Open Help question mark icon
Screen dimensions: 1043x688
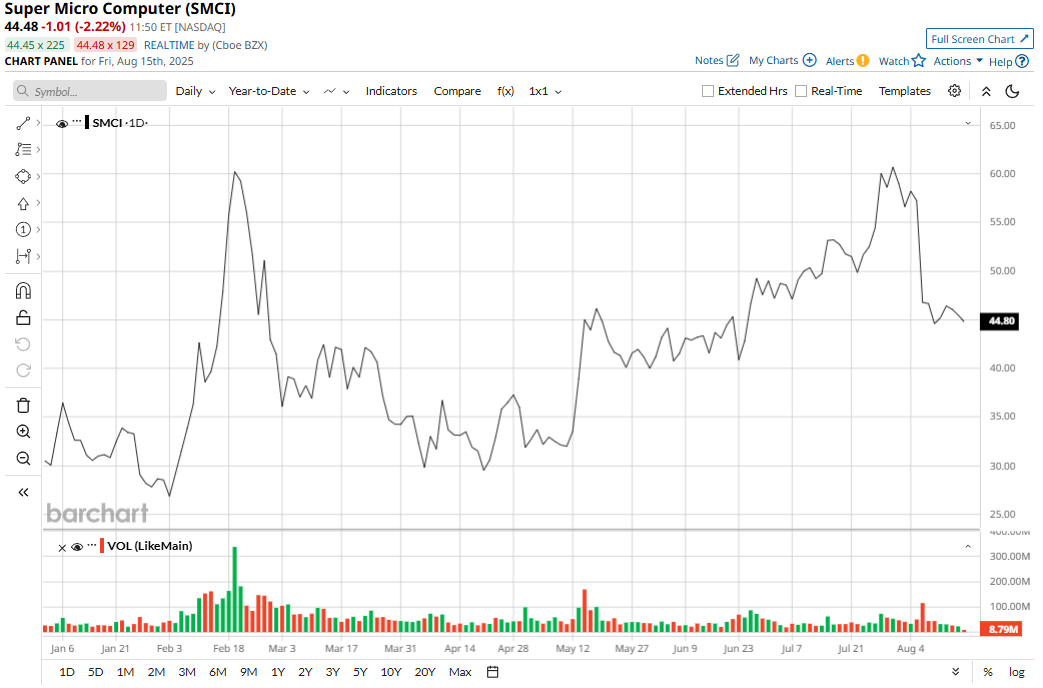pyautogui.click(x=1022, y=61)
